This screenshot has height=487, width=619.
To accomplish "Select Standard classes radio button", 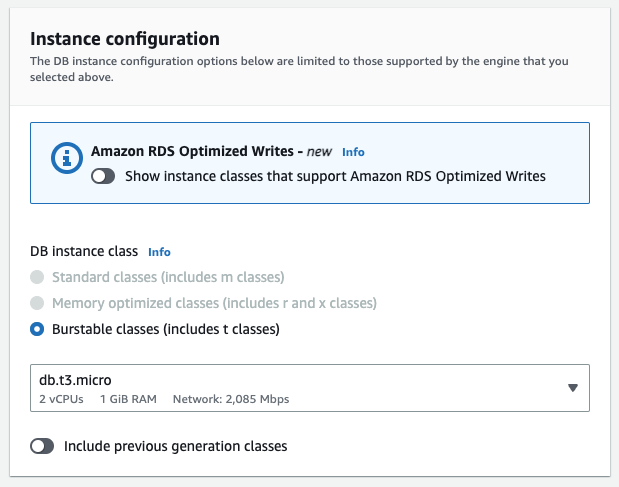I will pos(37,277).
